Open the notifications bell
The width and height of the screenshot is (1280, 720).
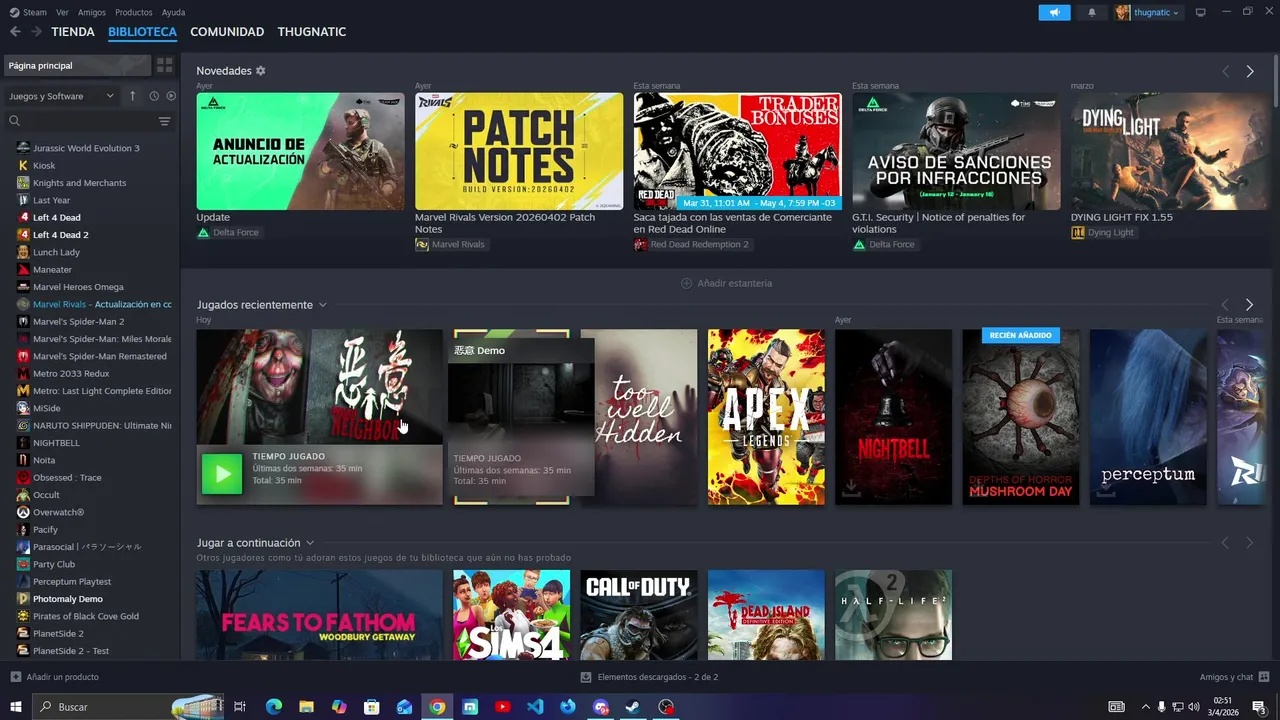[1092, 12]
